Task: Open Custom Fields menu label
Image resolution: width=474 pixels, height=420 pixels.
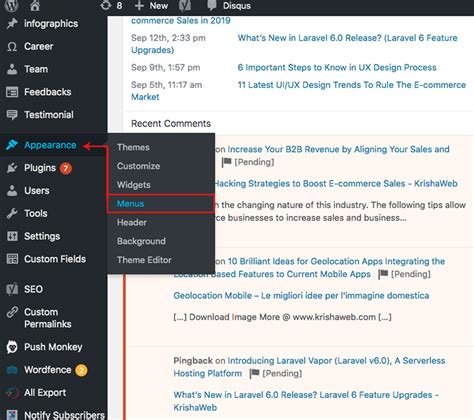Action: (x=55, y=259)
